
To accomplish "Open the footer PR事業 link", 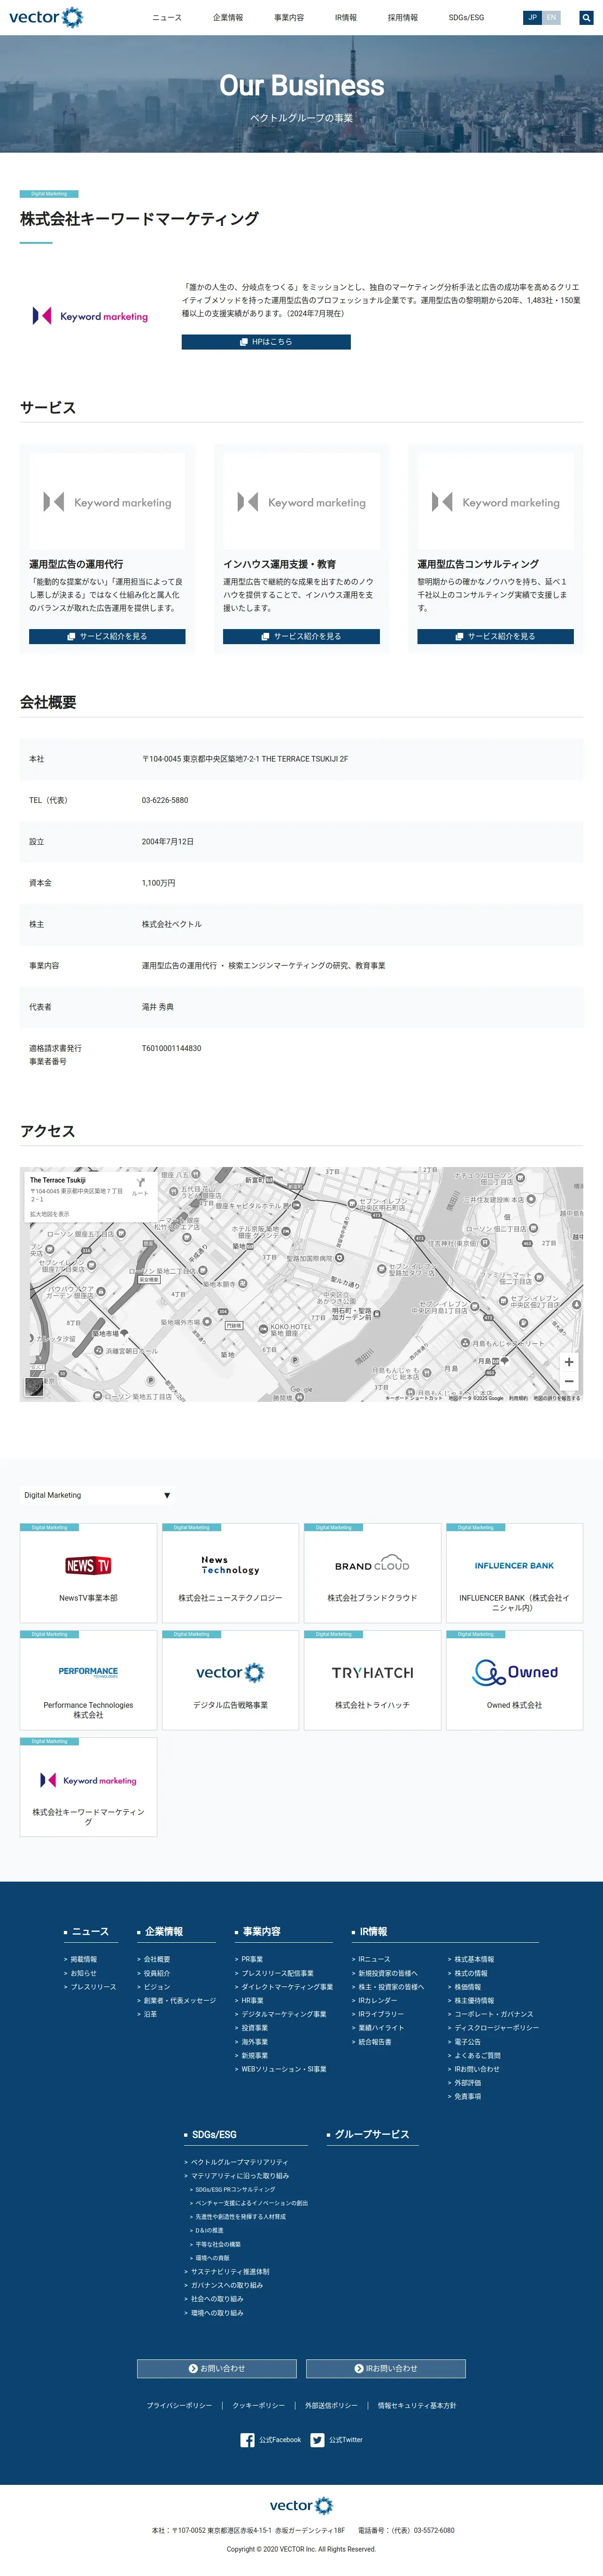I will pos(252,1959).
